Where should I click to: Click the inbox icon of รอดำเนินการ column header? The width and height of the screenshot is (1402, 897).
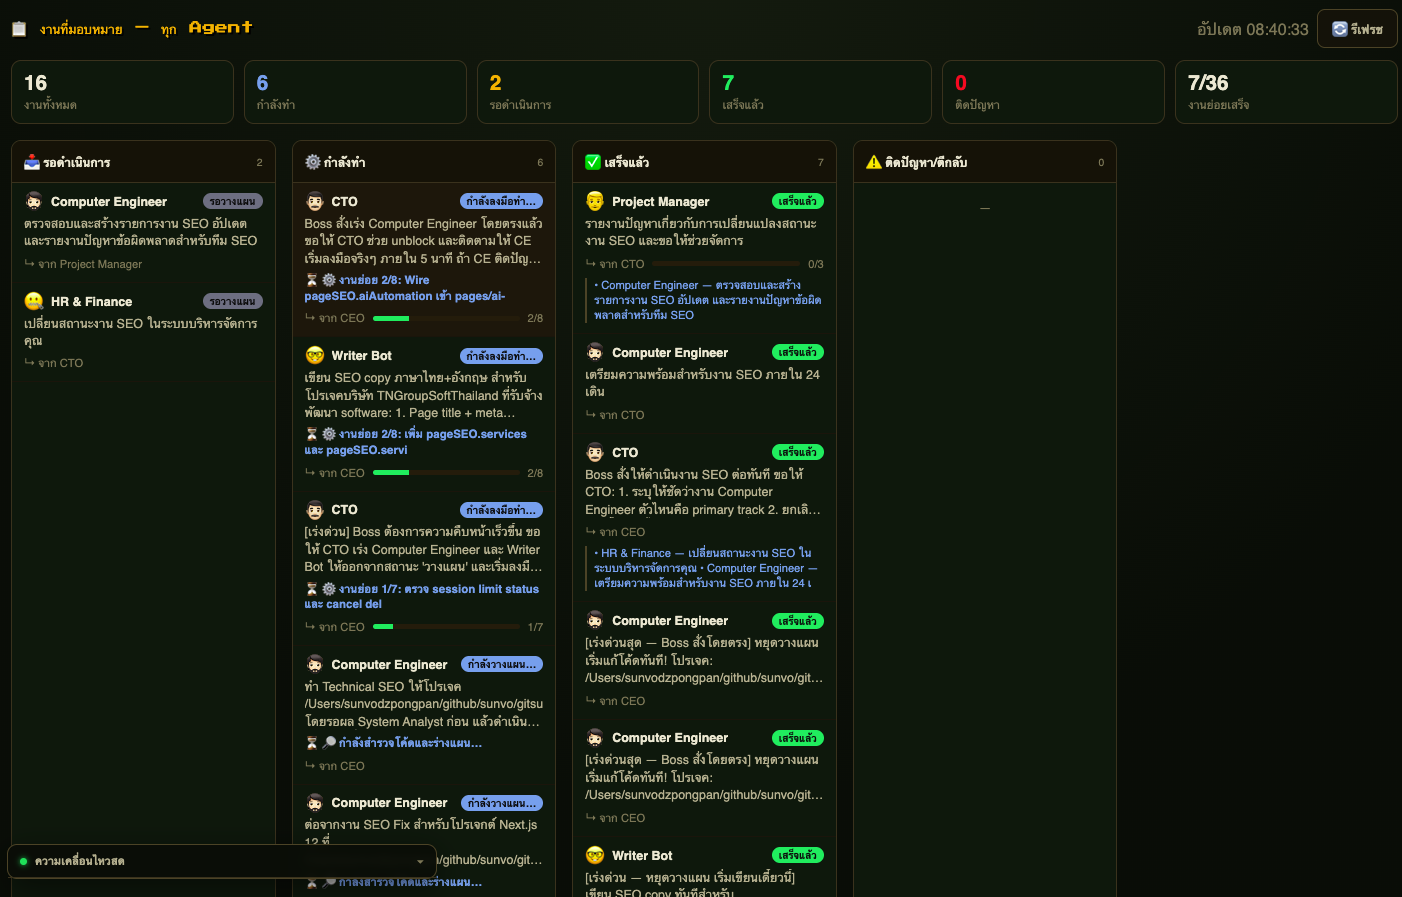click(x=32, y=162)
